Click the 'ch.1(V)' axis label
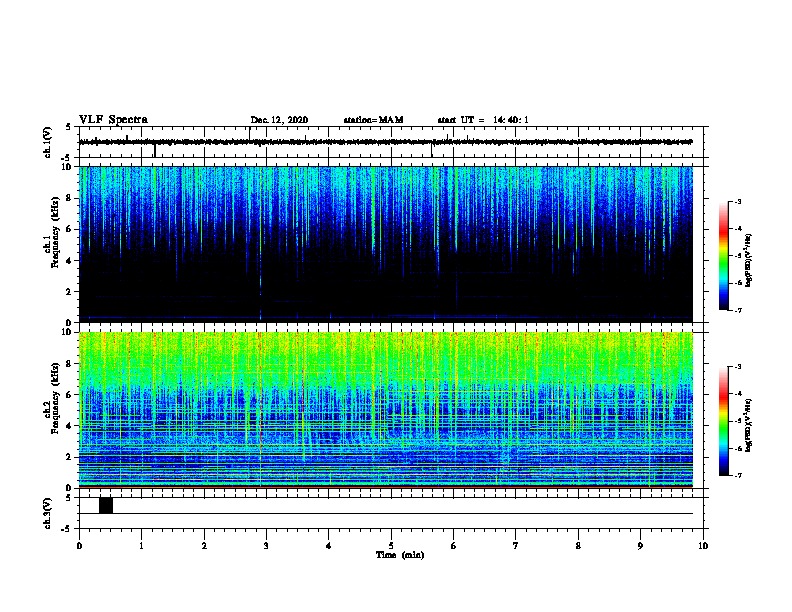The image size is (792, 612). pos(48,142)
